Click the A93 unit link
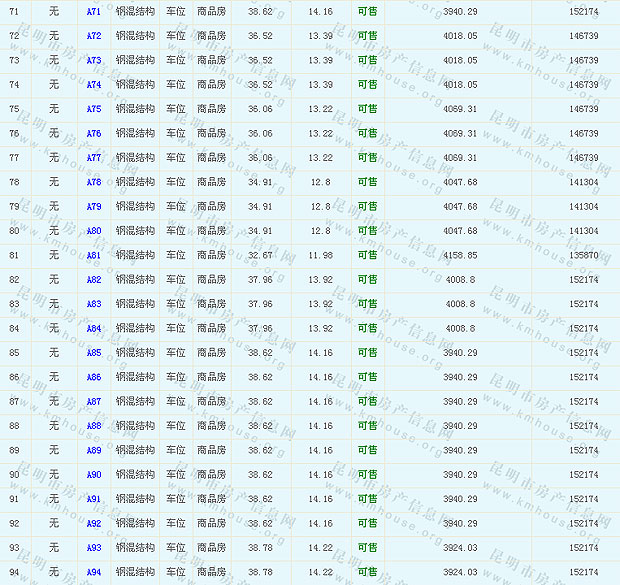Image resolution: width=620 pixels, height=585 pixels. pos(93,548)
